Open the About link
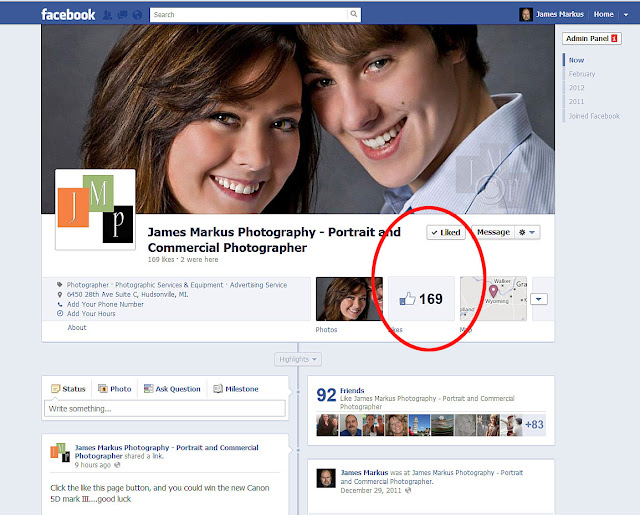Image resolution: width=640 pixels, height=515 pixels. [77, 327]
